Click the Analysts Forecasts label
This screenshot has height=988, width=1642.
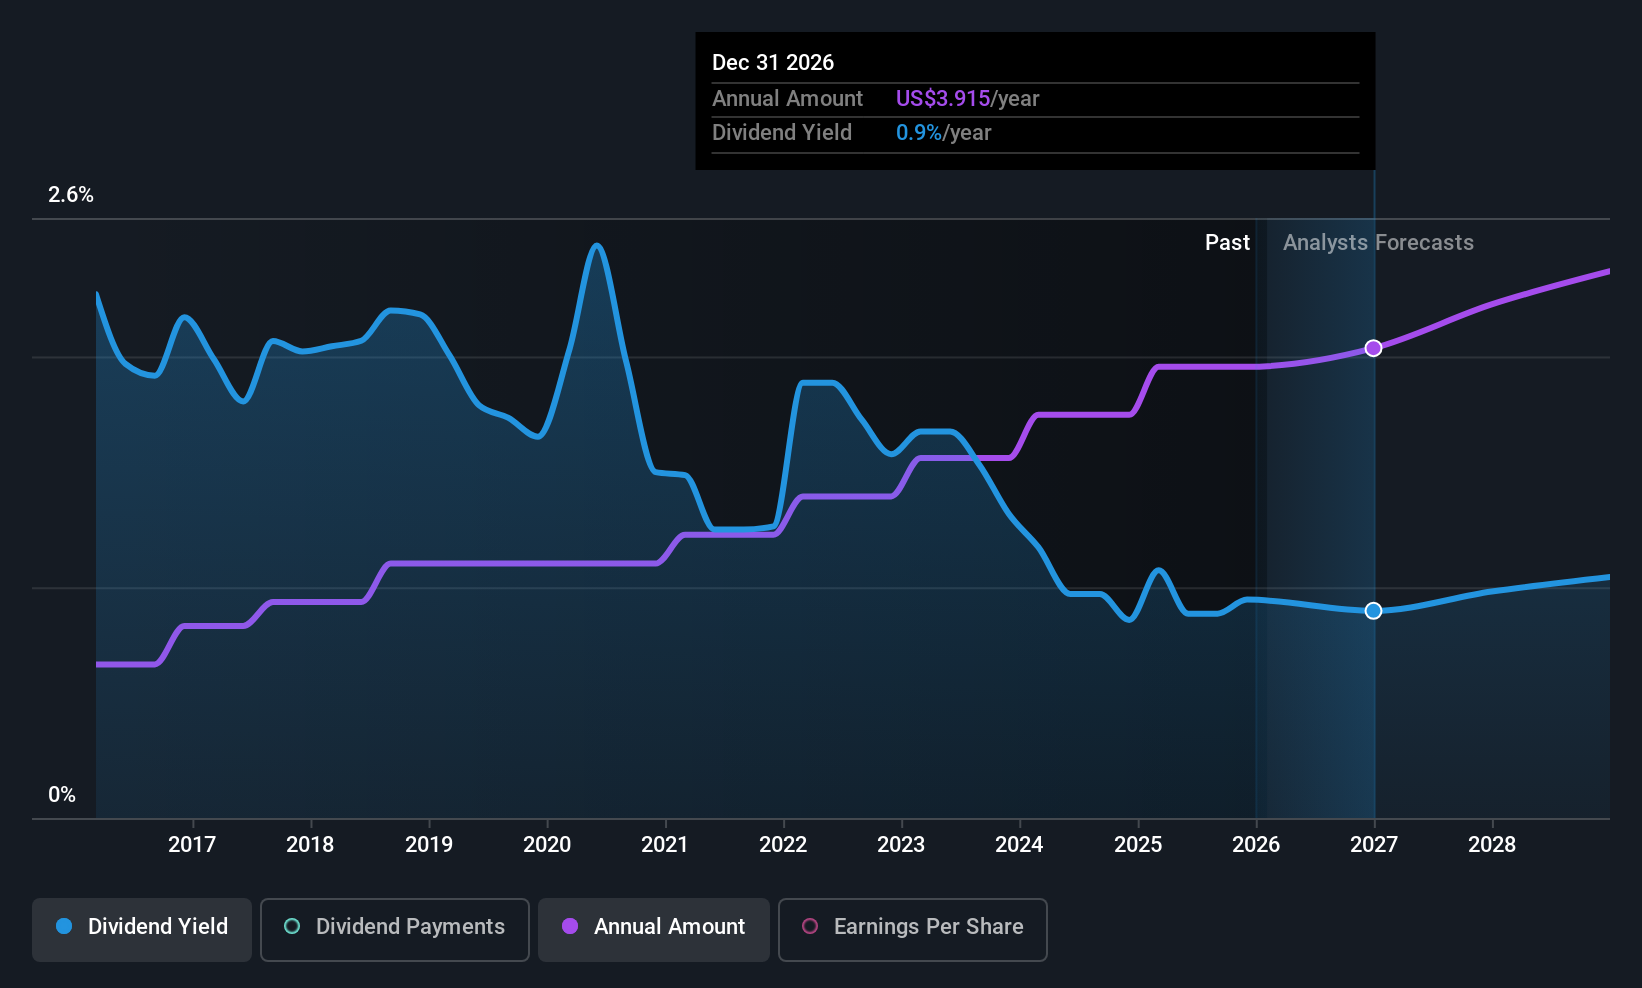[1378, 243]
